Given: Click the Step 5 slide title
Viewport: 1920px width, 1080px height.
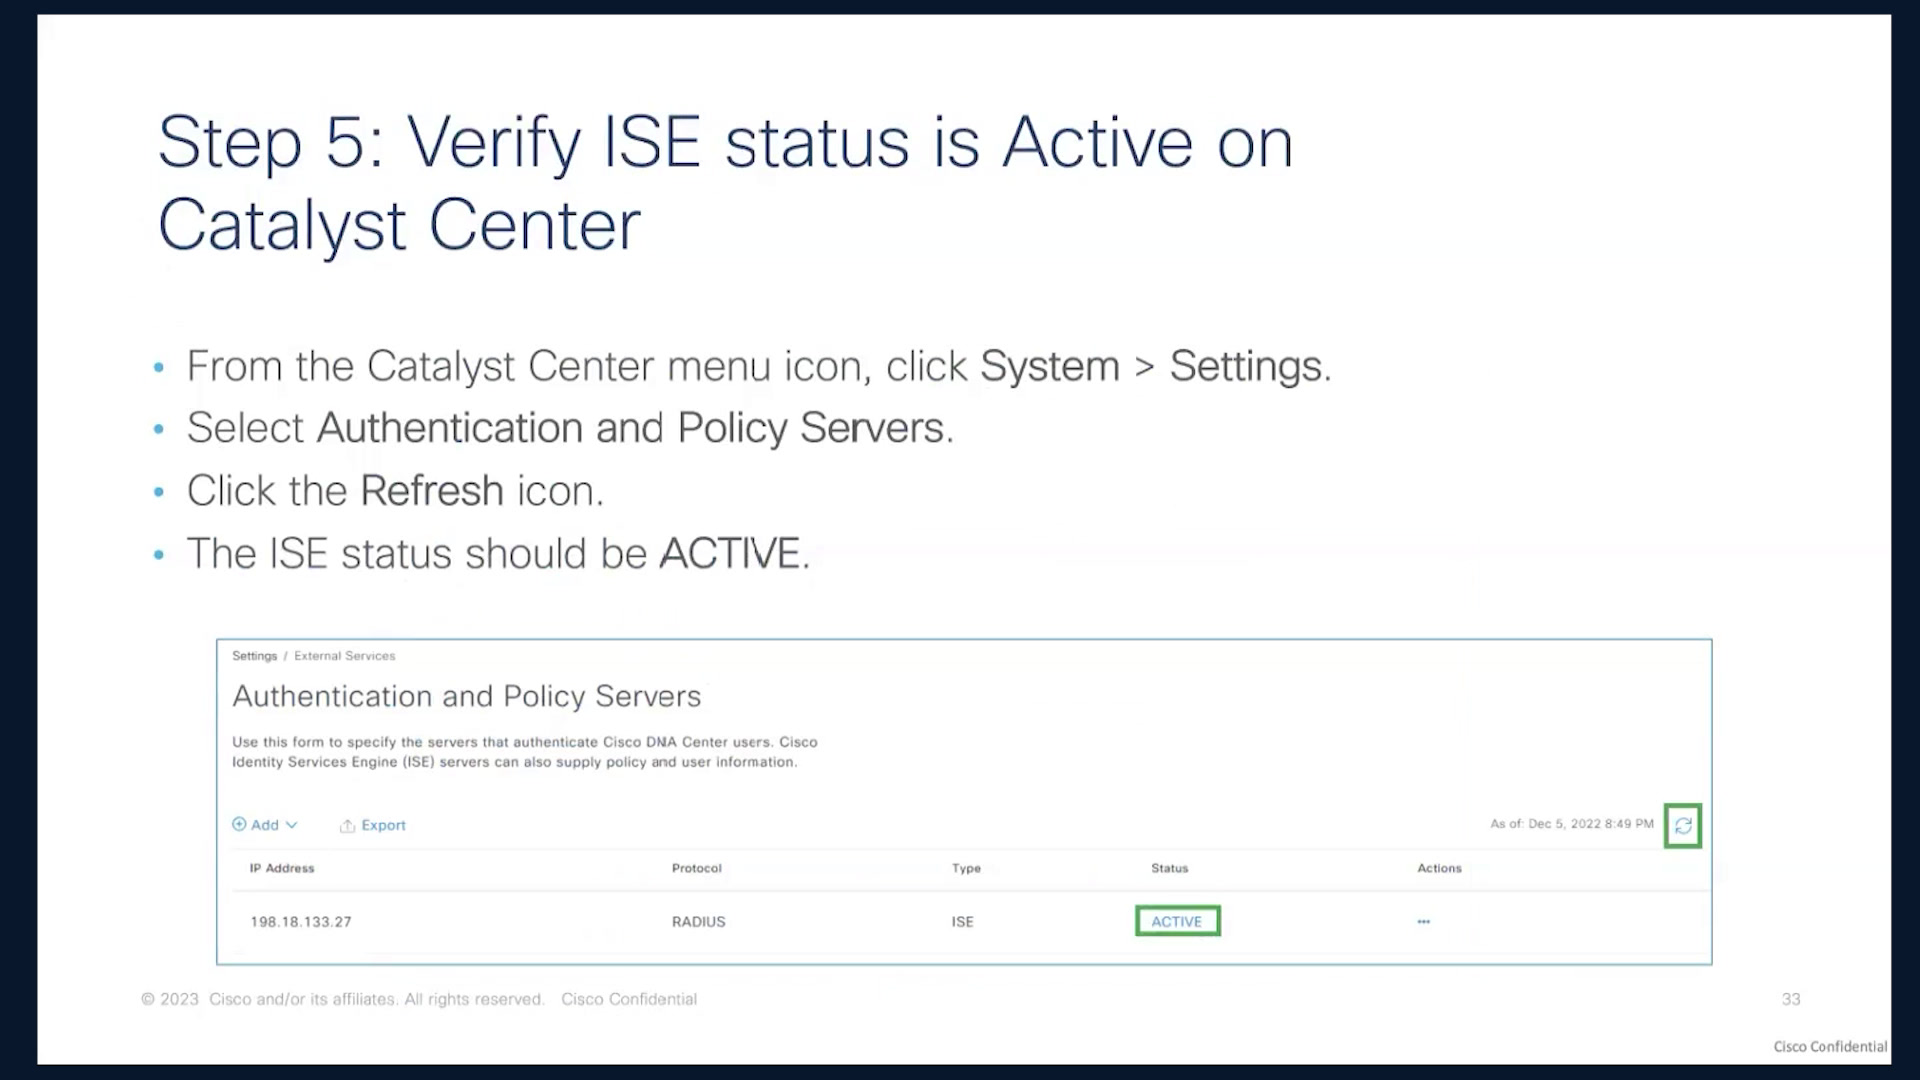Looking at the screenshot, I should (726, 183).
